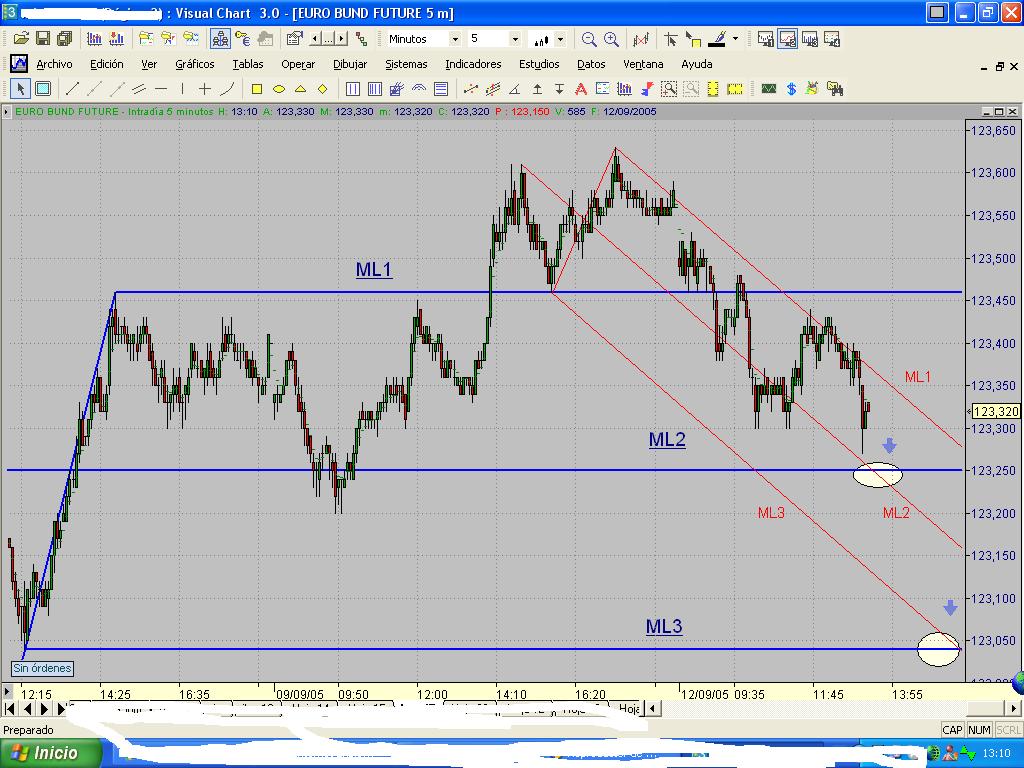Click the blue ML2 line label

click(x=667, y=440)
